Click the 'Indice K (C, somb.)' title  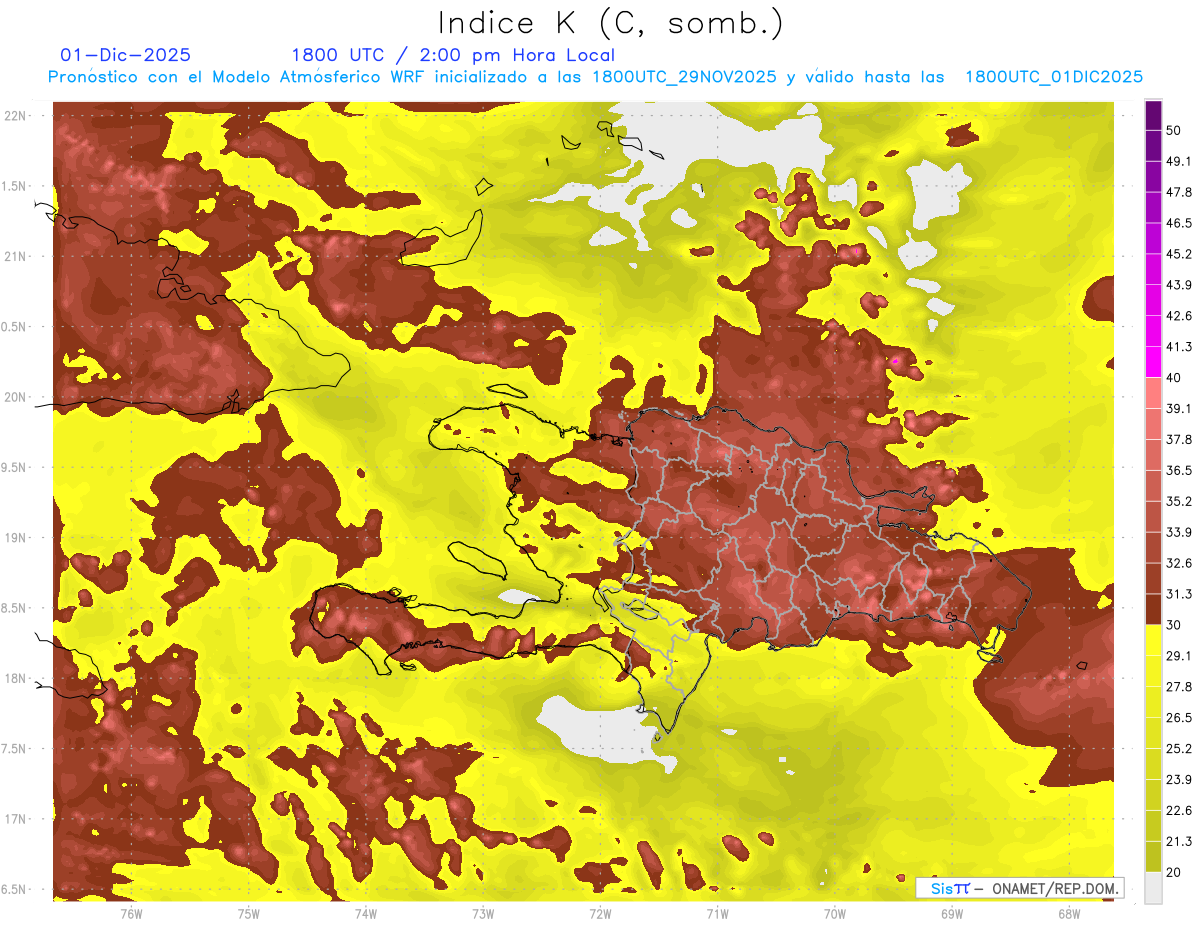click(610, 23)
